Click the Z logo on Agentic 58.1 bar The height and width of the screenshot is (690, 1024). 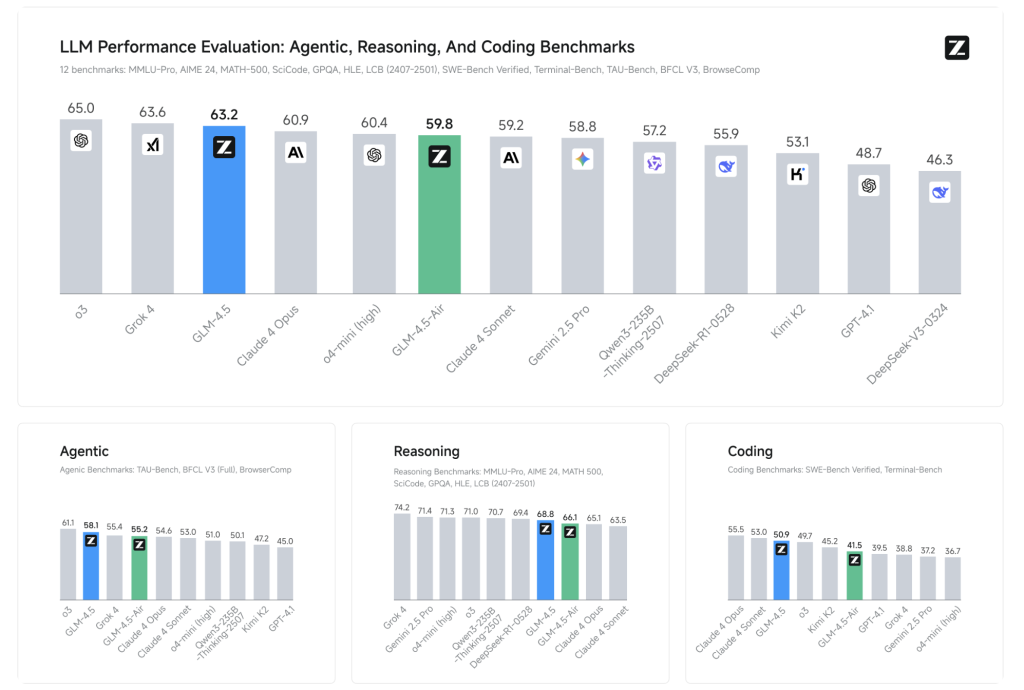91,541
